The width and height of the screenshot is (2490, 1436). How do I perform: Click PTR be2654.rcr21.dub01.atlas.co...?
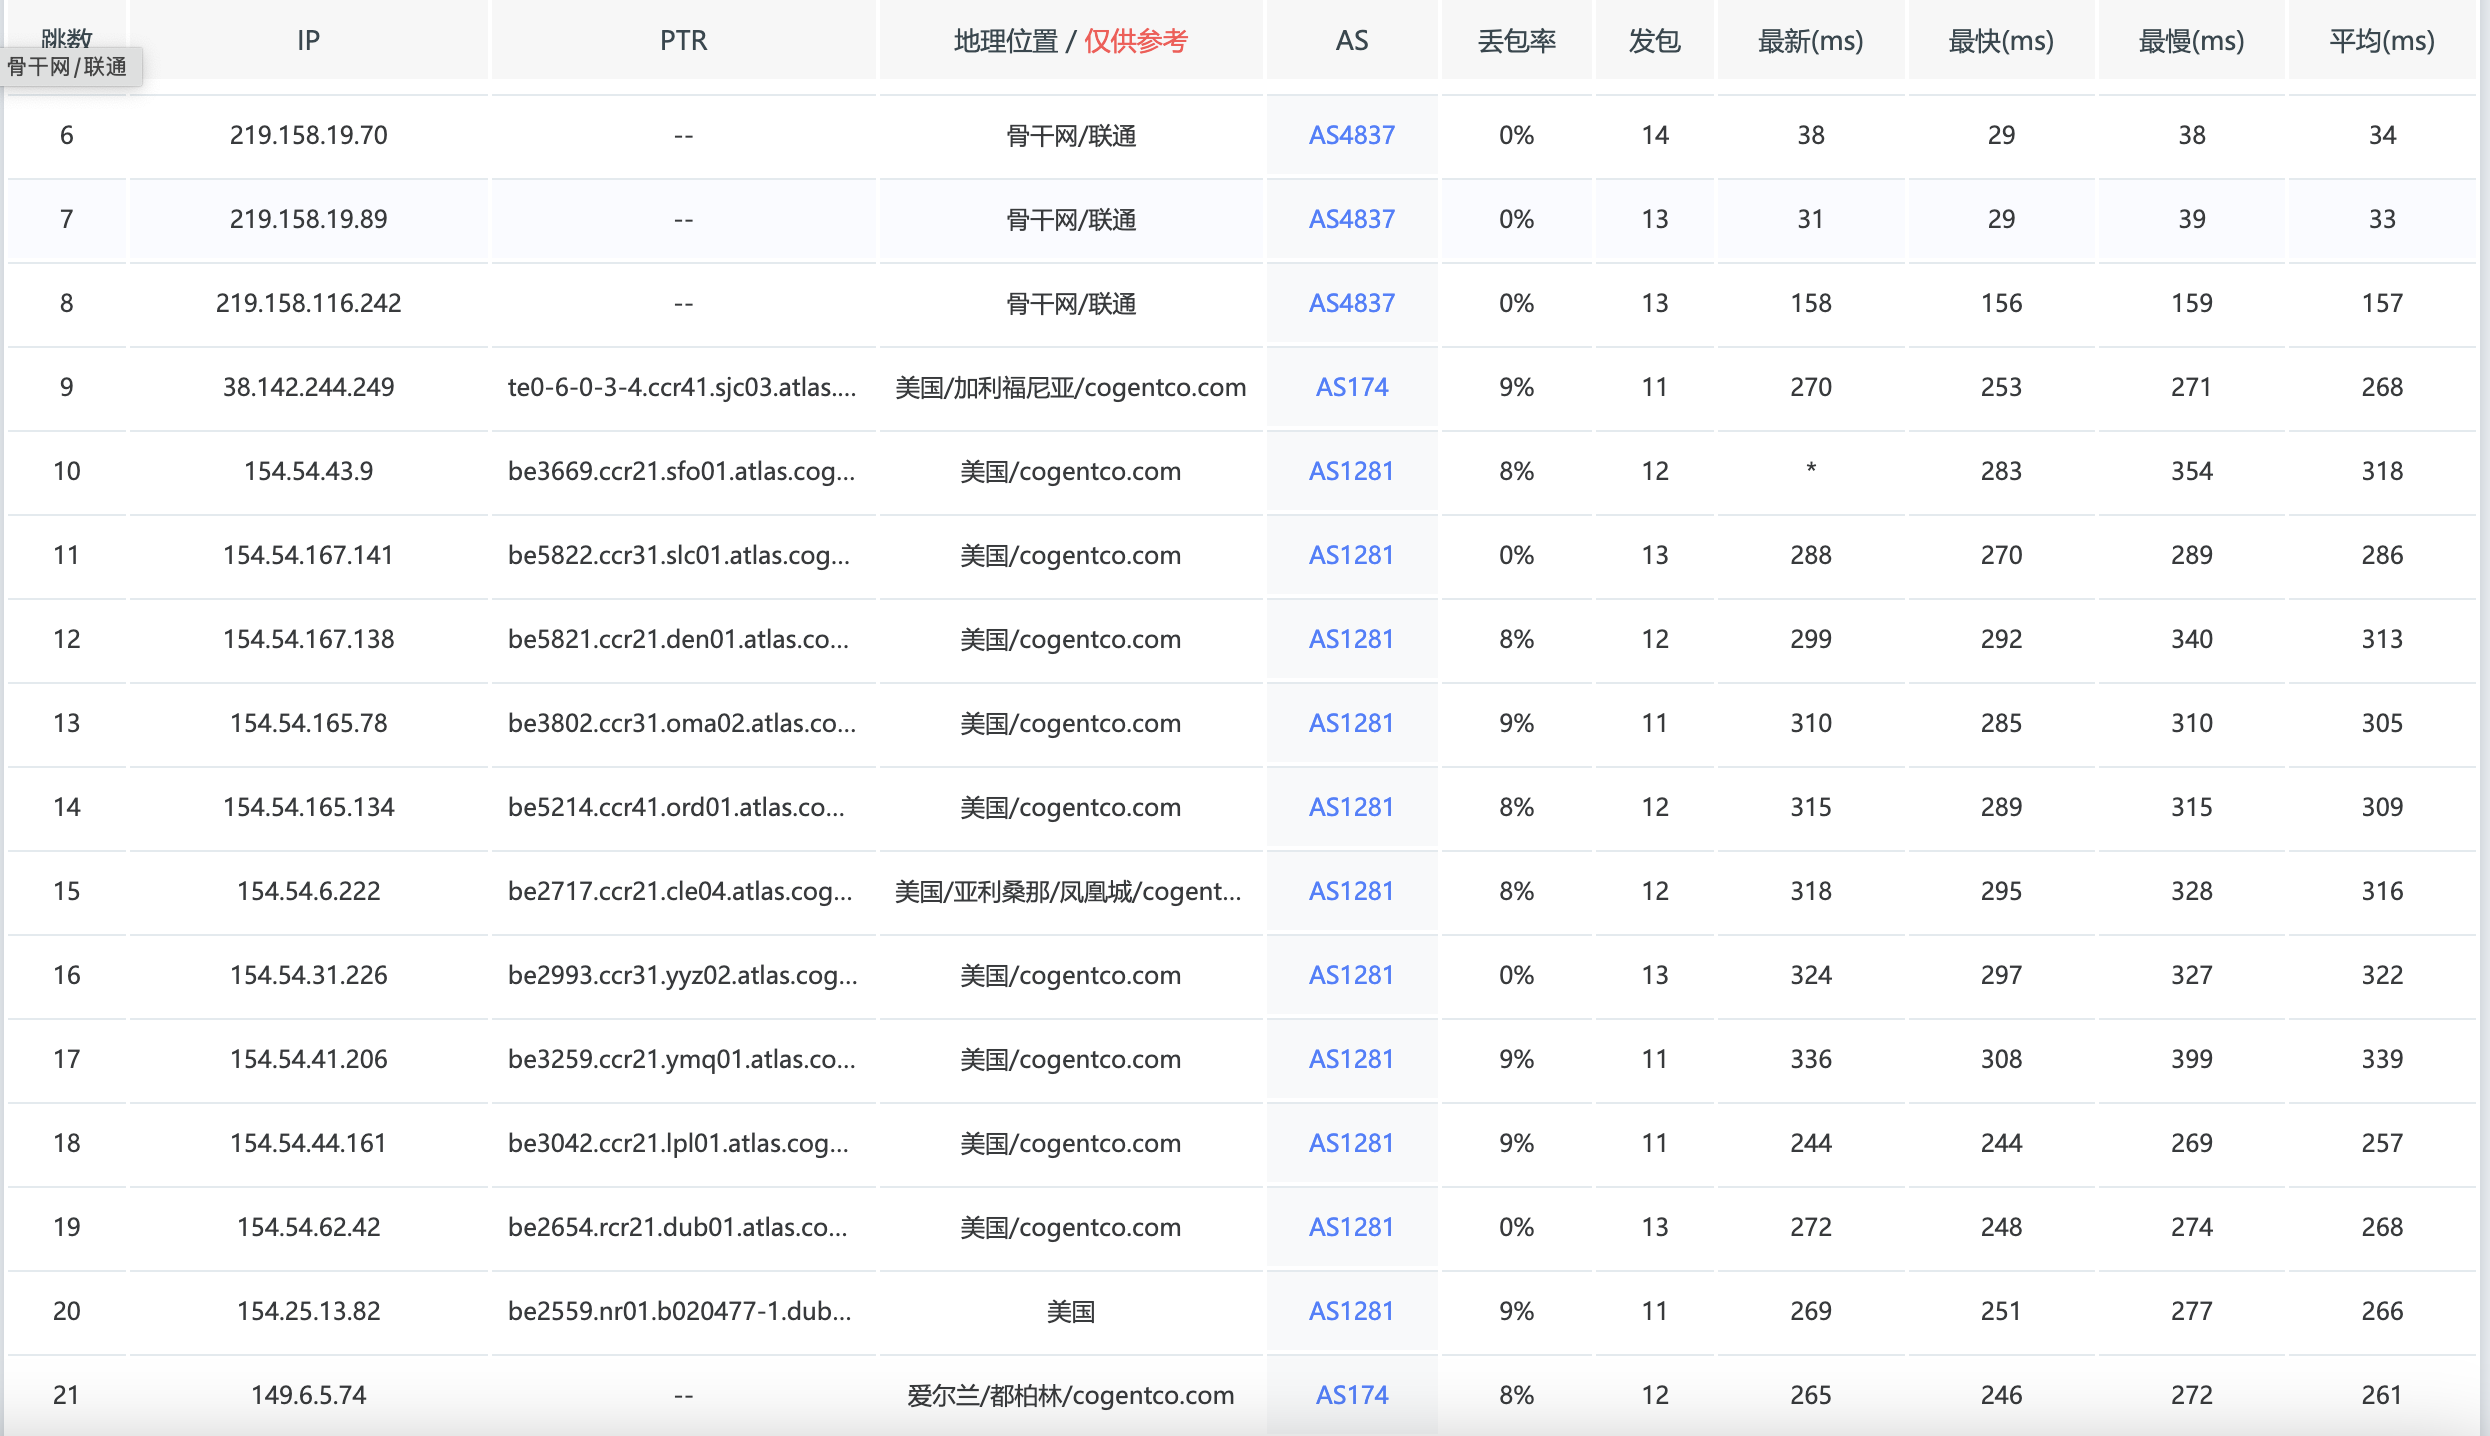(x=677, y=1227)
